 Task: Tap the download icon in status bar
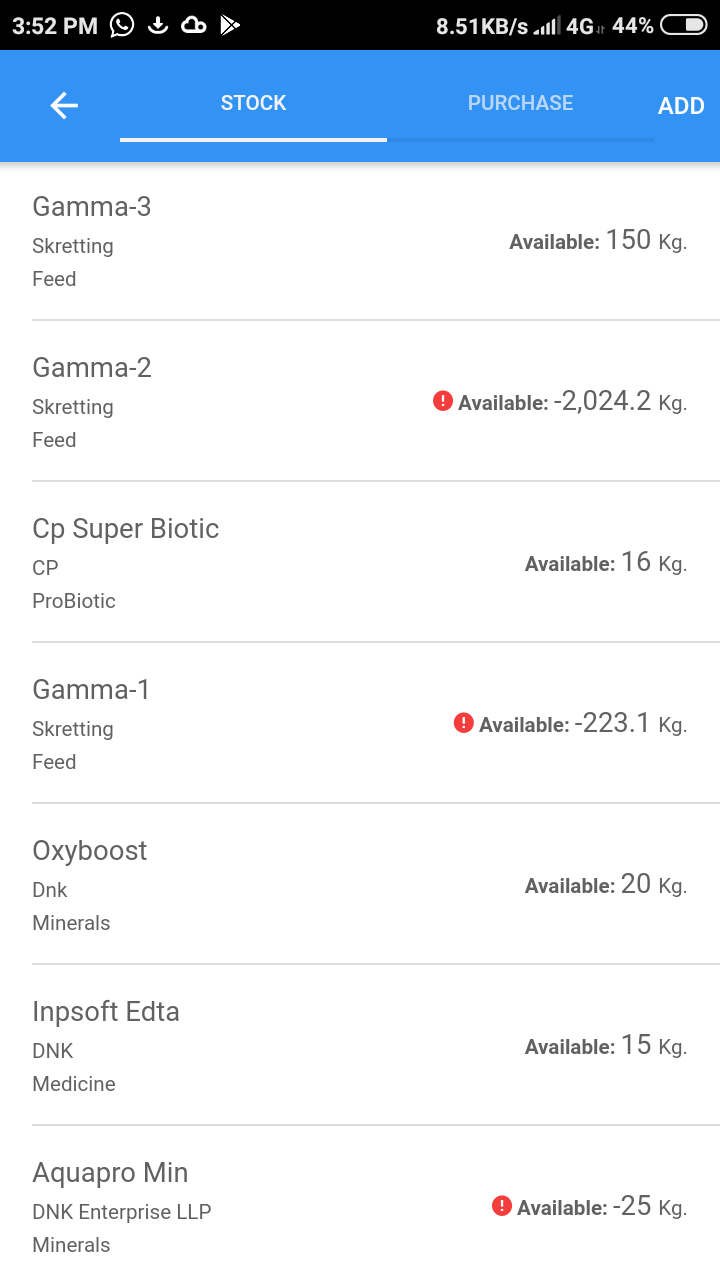coord(157,25)
